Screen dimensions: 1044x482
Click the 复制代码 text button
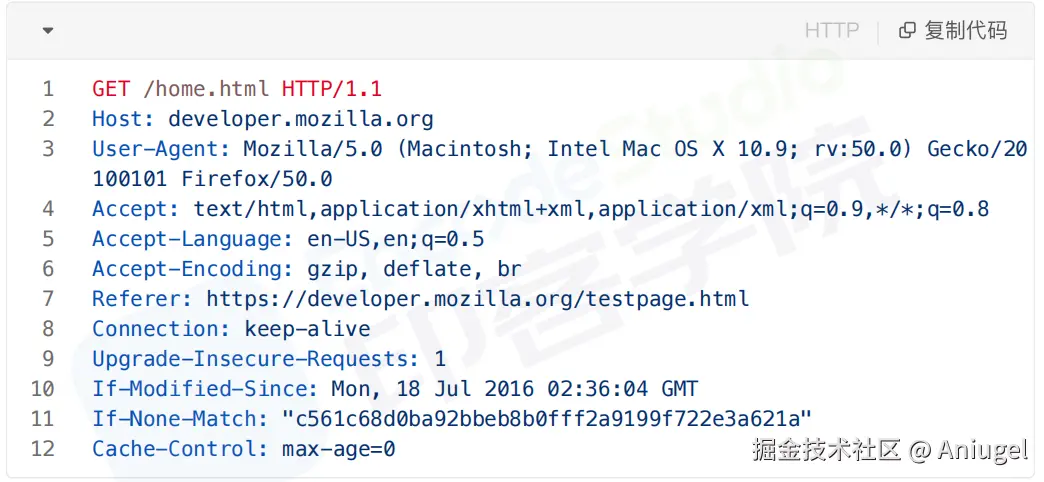click(965, 31)
